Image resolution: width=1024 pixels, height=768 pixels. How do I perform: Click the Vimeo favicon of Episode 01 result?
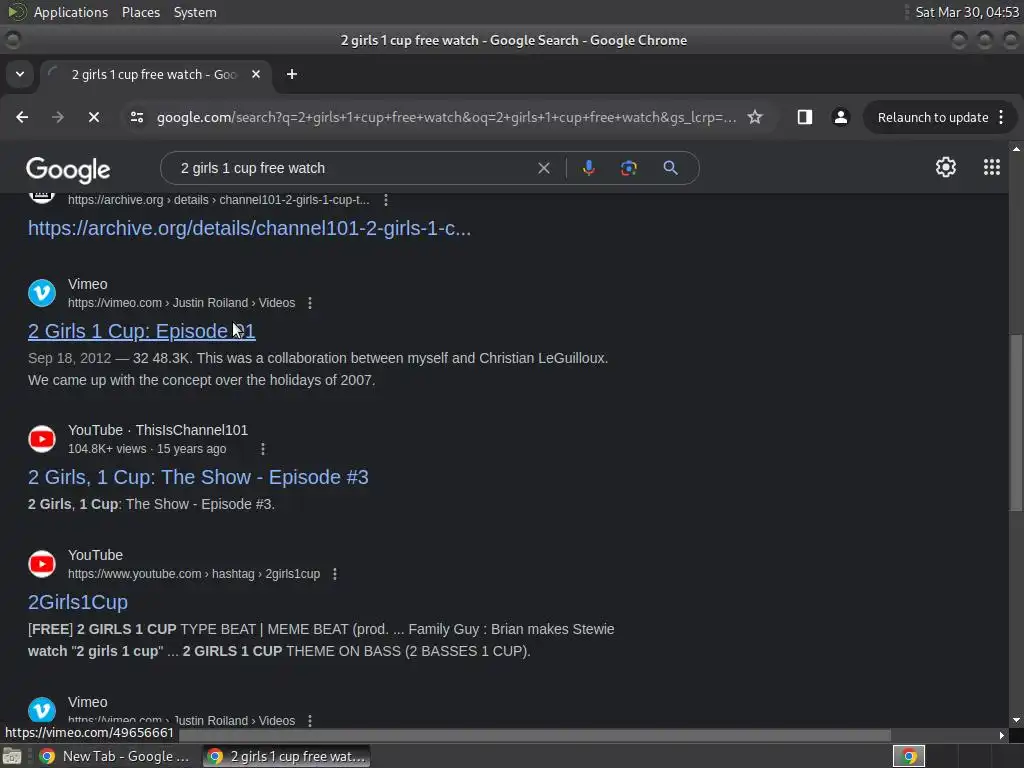click(x=42, y=293)
